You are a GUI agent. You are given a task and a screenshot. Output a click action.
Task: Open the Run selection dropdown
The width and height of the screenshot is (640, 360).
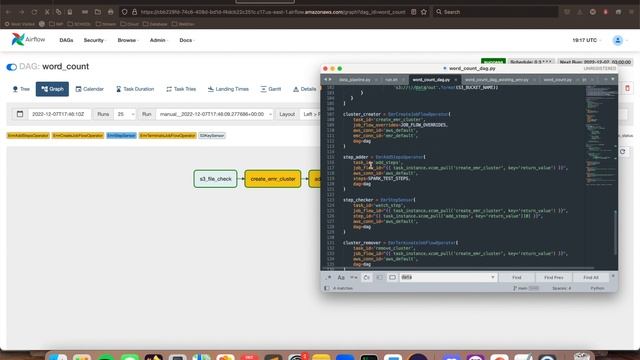click(x=214, y=114)
